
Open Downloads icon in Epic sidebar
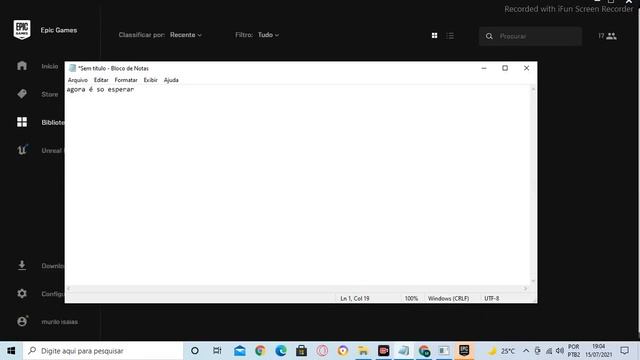coord(22,265)
